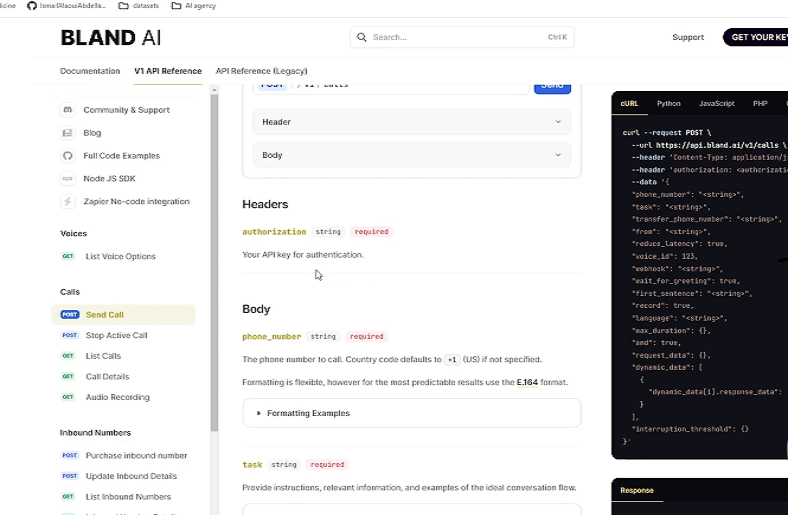Click the sidebar vertical scrollbar
The width and height of the screenshot is (788, 515).
pyautogui.click(x=214, y=261)
